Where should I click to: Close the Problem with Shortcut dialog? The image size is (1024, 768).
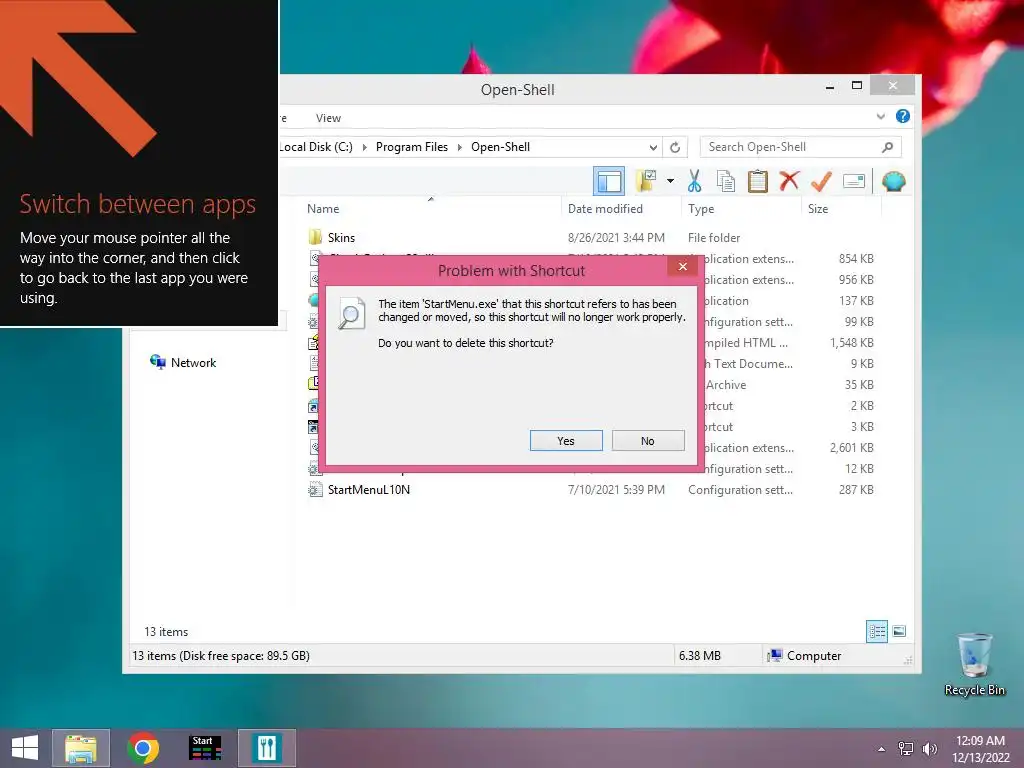[x=682, y=266]
